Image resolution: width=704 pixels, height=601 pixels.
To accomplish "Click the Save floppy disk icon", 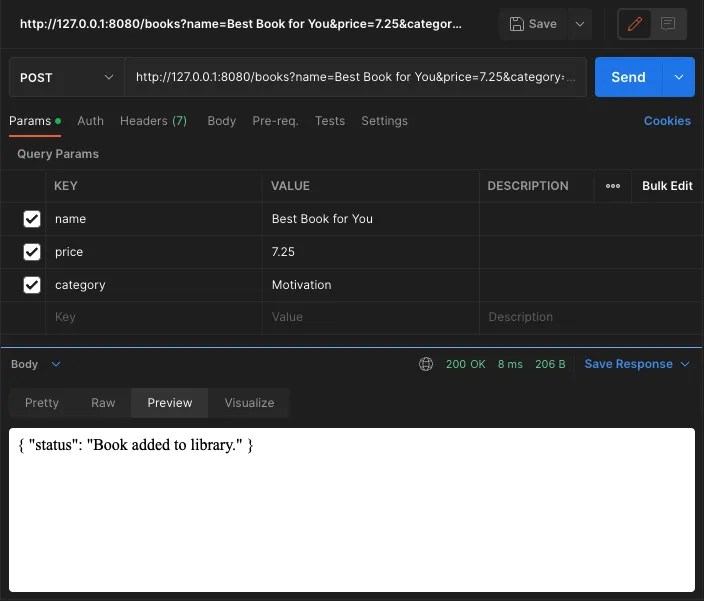I will point(516,24).
